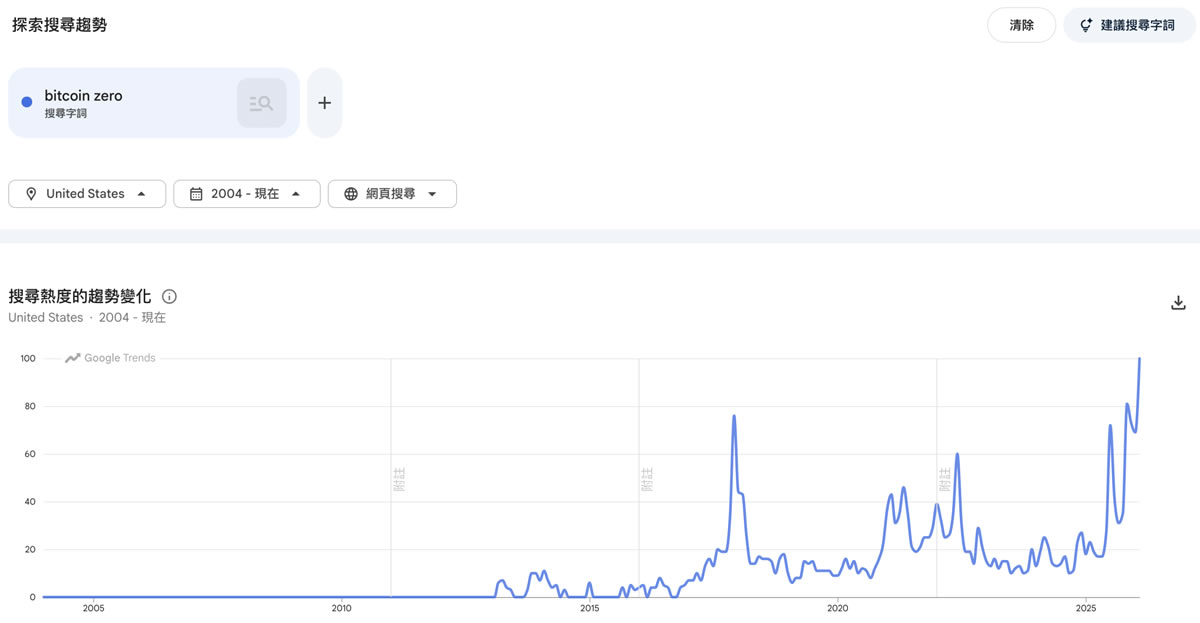Click the blue dot next to bitcoin zero

pos(27,102)
